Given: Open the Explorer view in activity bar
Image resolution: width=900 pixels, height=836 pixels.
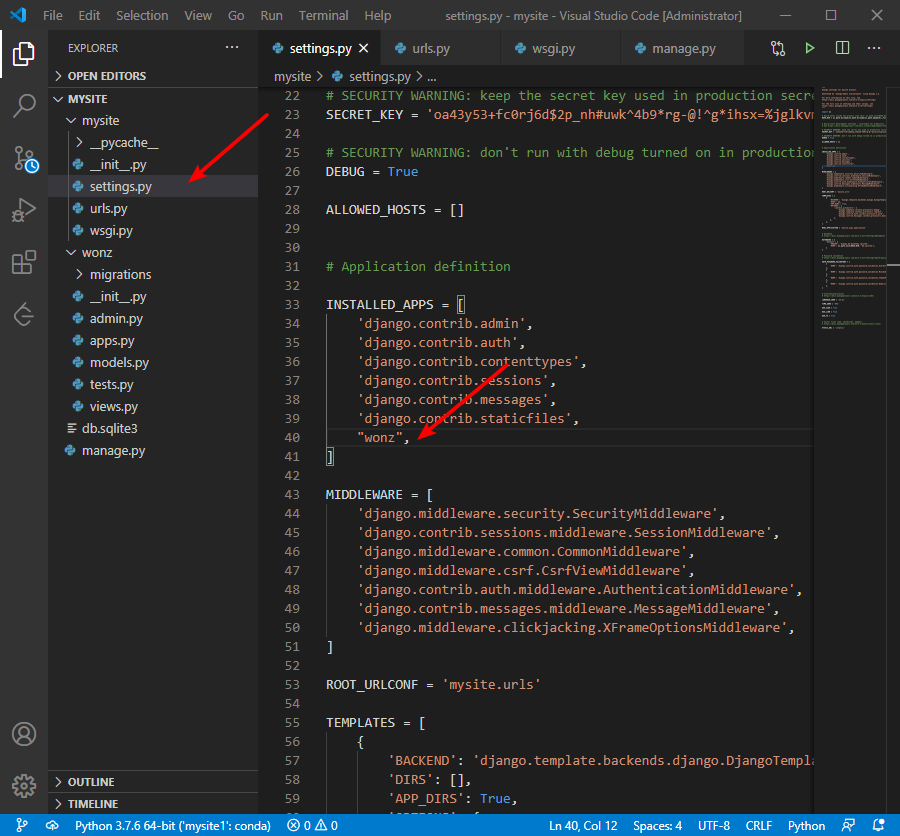Looking at the screenshot, I should click(24, 54).
